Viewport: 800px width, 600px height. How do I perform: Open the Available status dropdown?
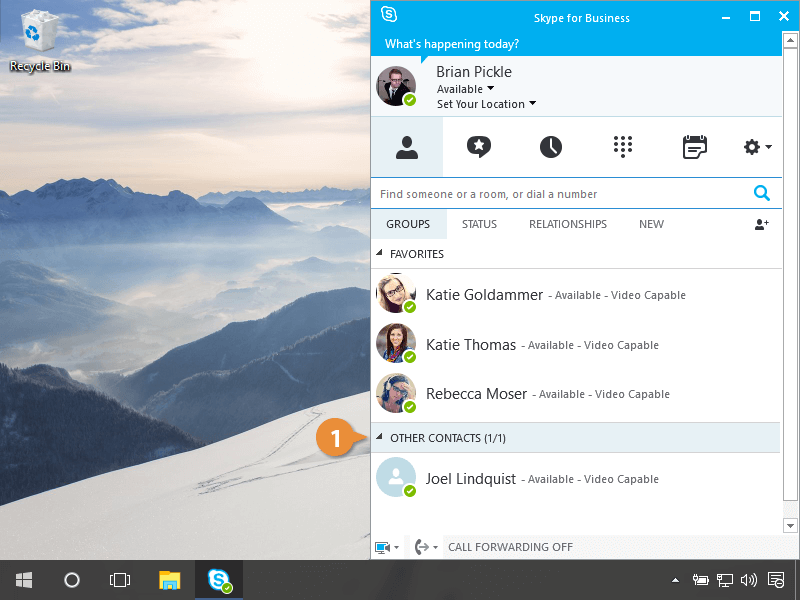466,89
